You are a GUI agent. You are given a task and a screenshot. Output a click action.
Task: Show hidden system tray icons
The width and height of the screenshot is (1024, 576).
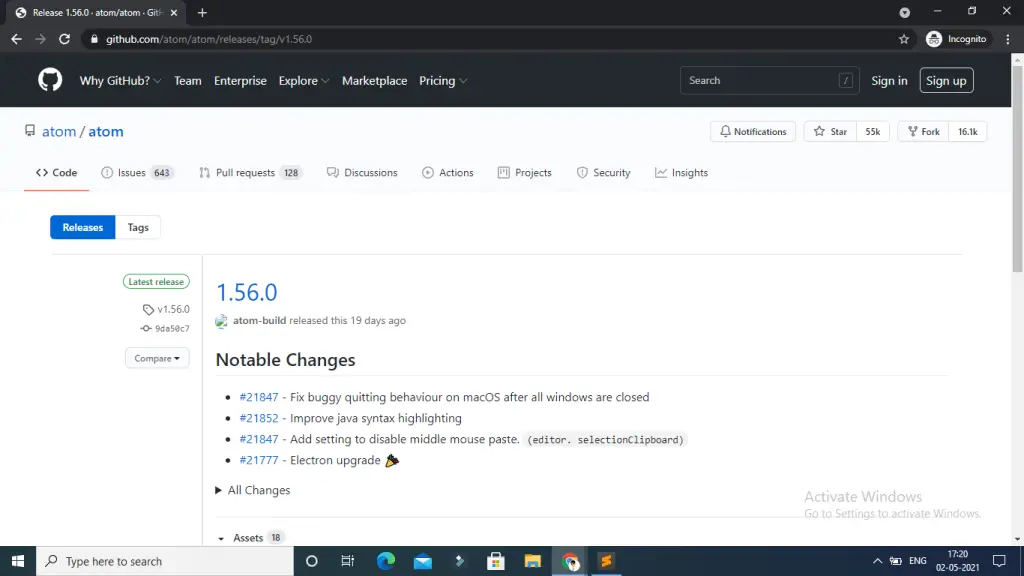coord(877,561)
